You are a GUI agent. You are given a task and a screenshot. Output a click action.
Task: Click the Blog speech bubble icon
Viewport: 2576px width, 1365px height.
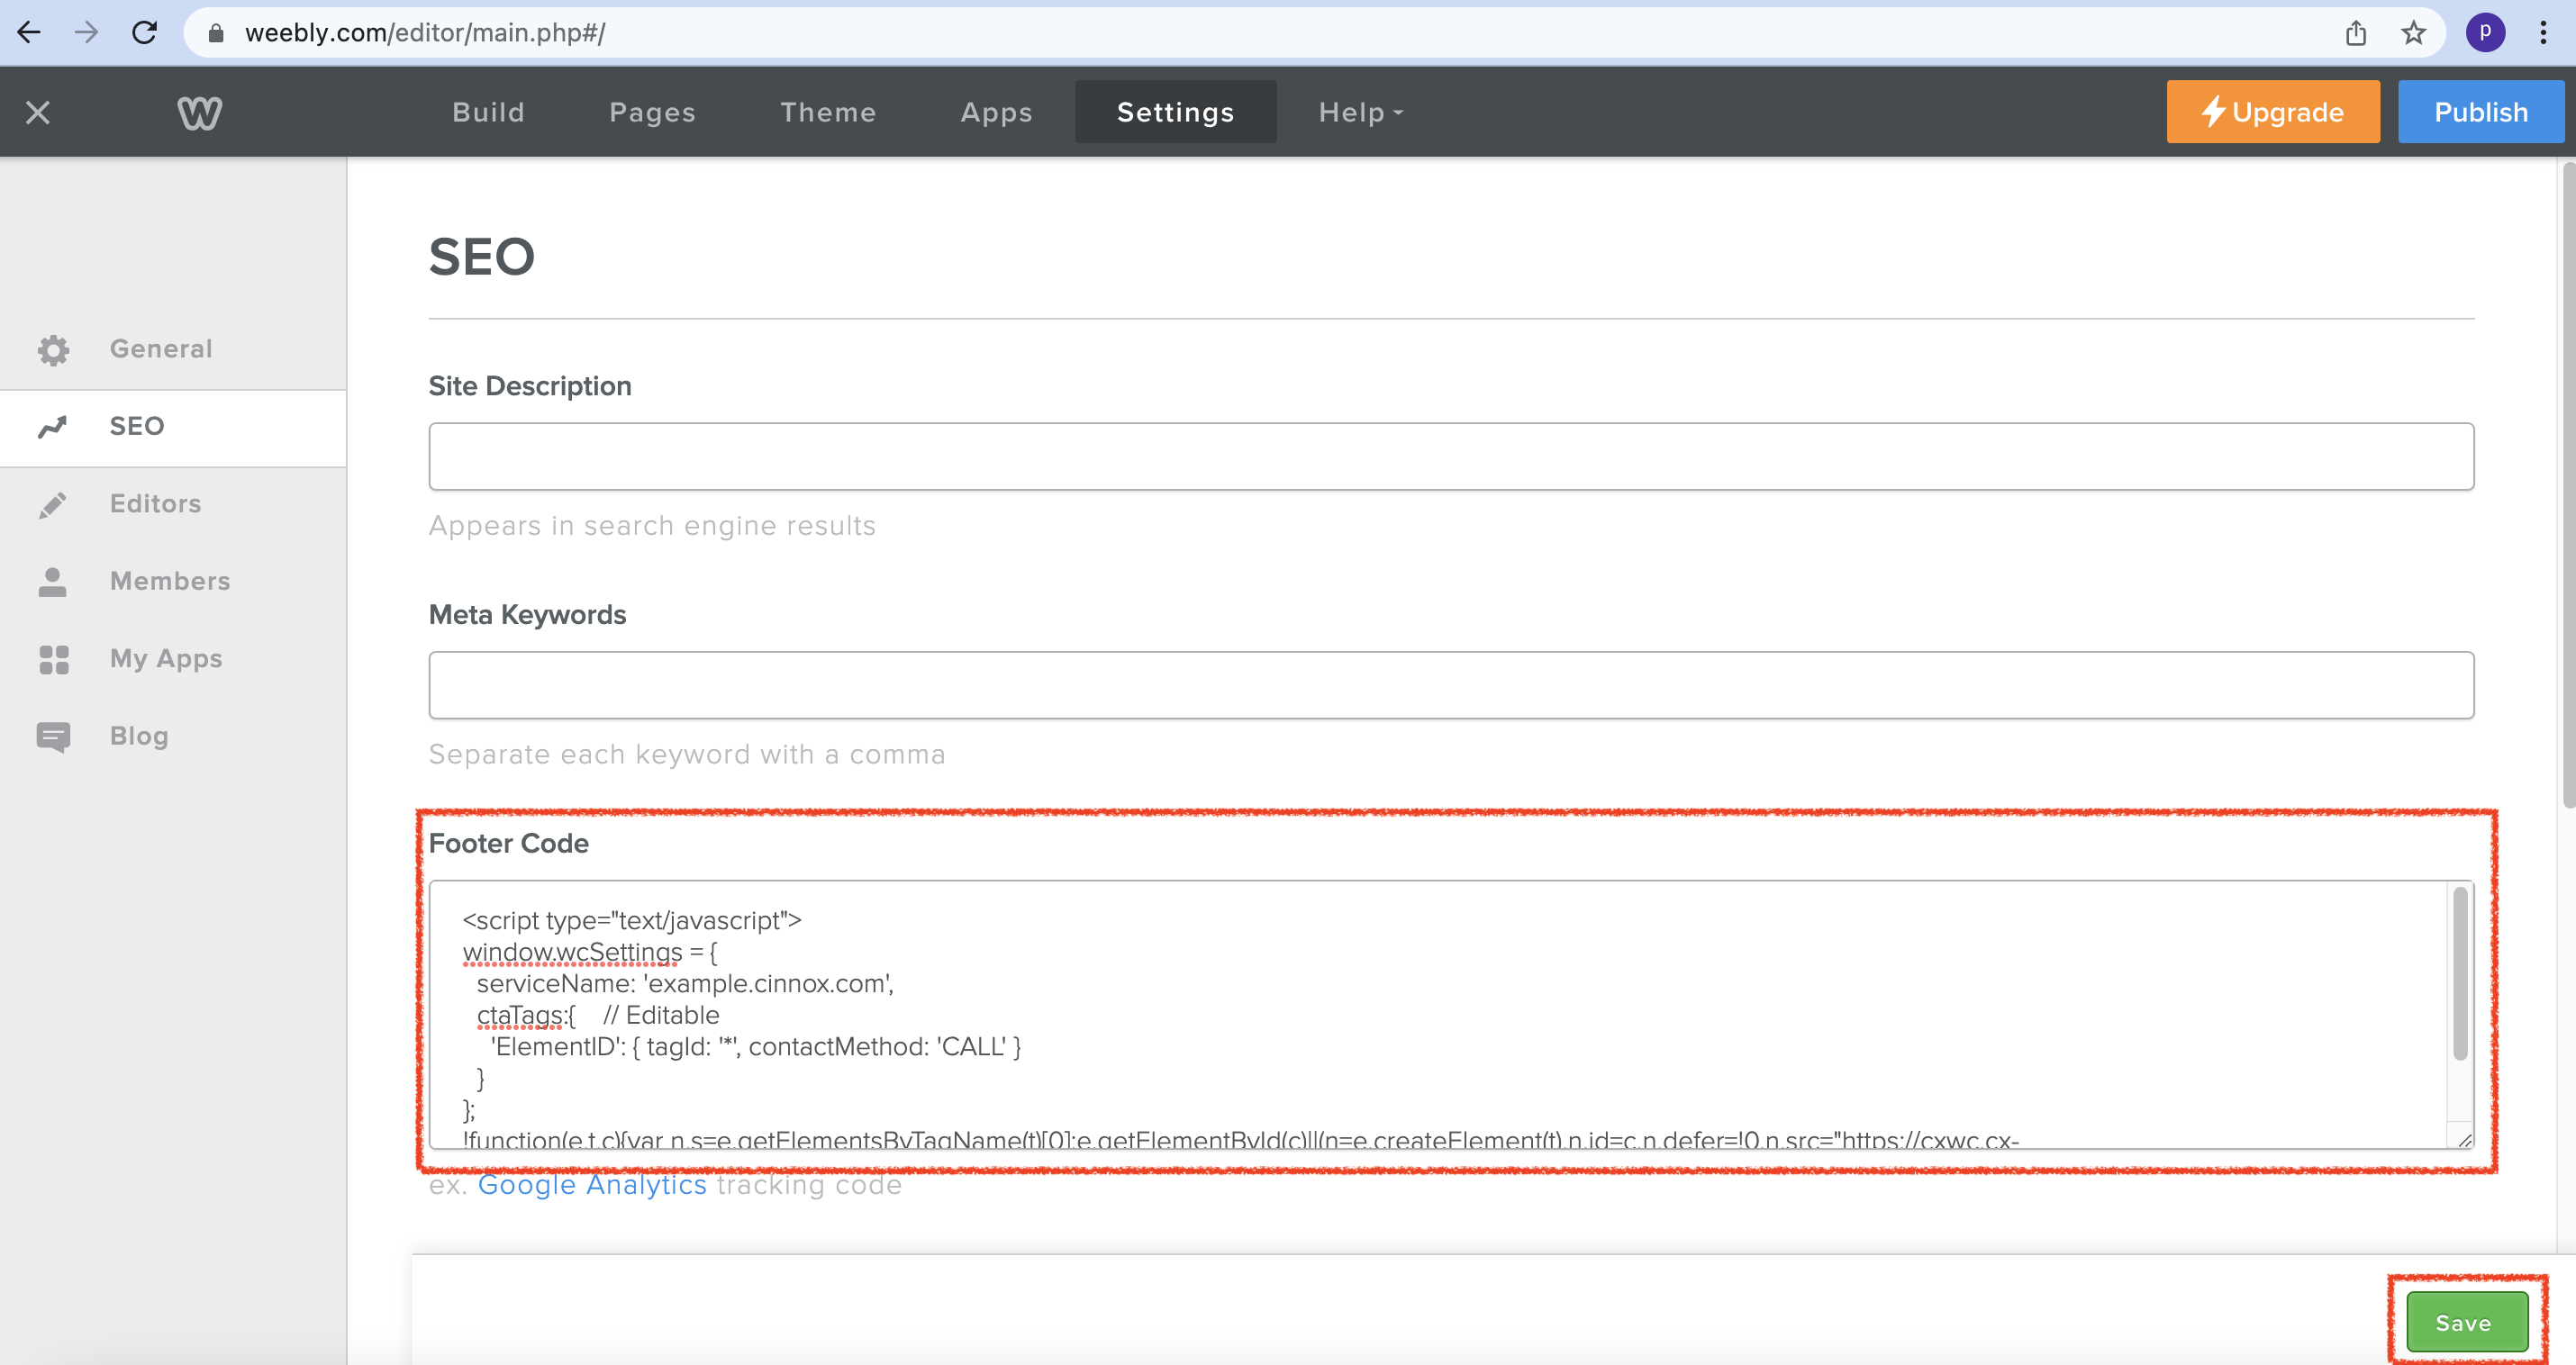[53, 737]
